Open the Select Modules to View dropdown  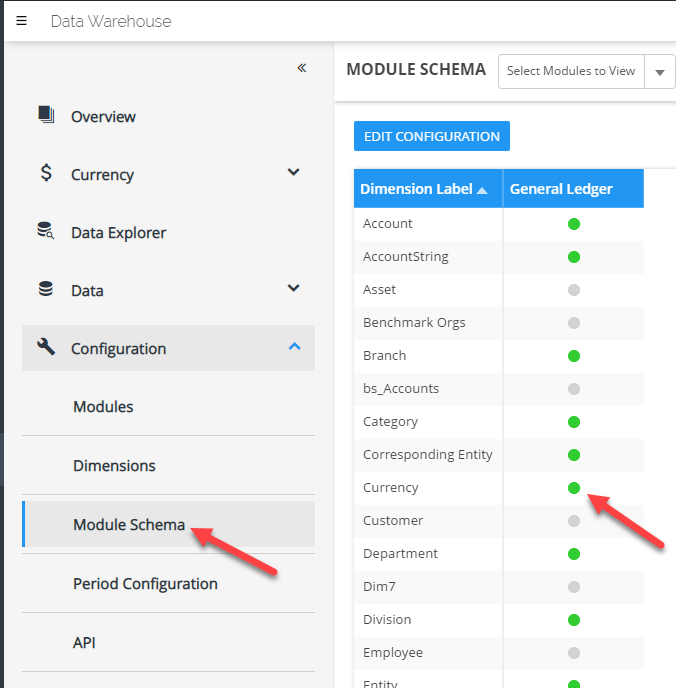click(x=586, y=71)
